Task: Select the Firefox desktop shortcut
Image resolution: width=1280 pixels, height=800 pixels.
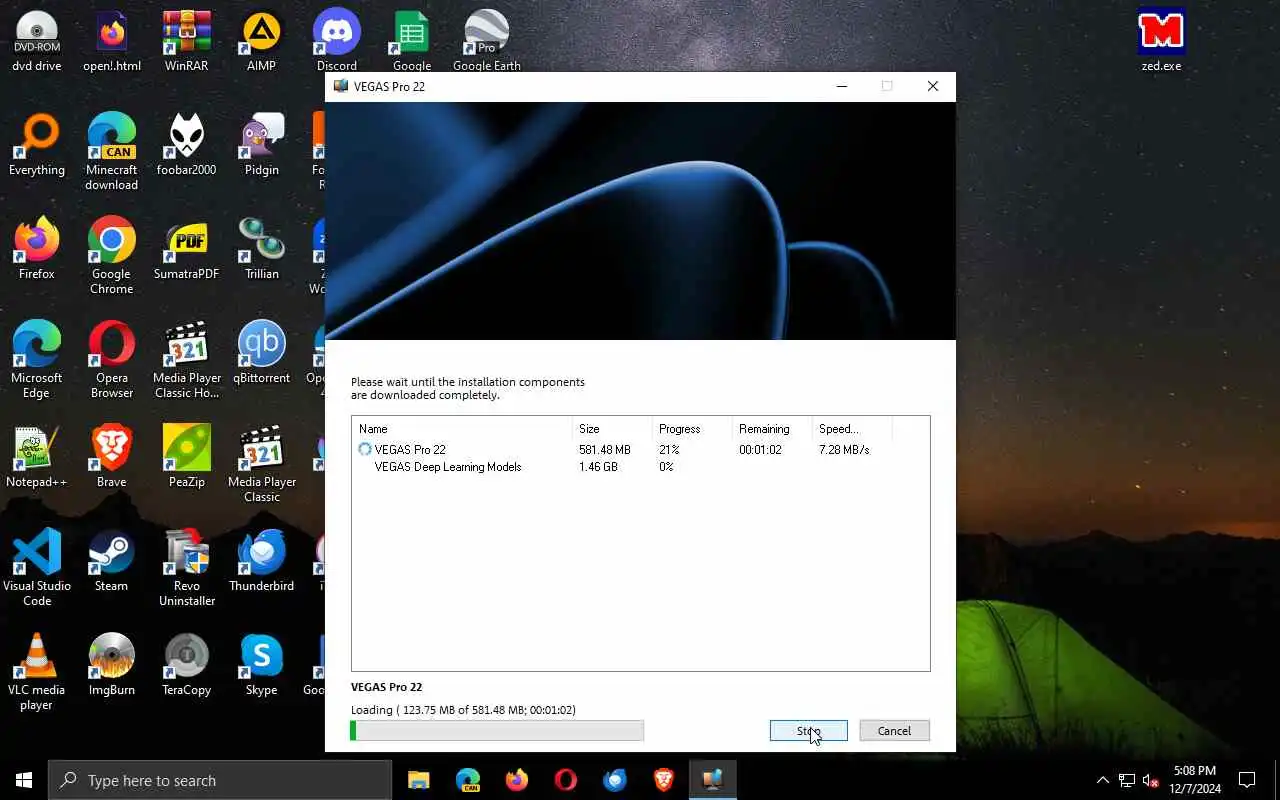Action: click(x=37, y=250)
